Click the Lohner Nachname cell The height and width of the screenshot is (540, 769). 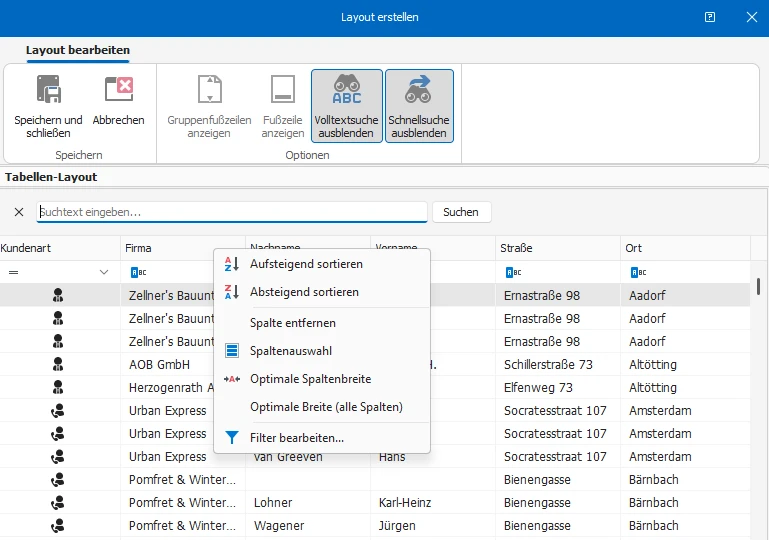(x=308, y=503)
